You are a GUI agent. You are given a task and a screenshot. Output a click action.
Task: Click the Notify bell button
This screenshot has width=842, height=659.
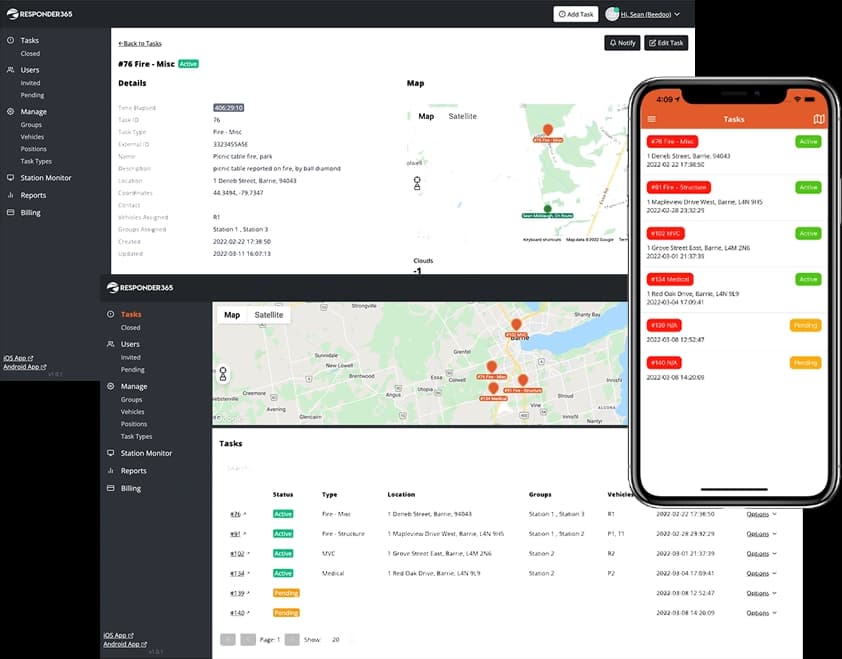click(622, 43)
